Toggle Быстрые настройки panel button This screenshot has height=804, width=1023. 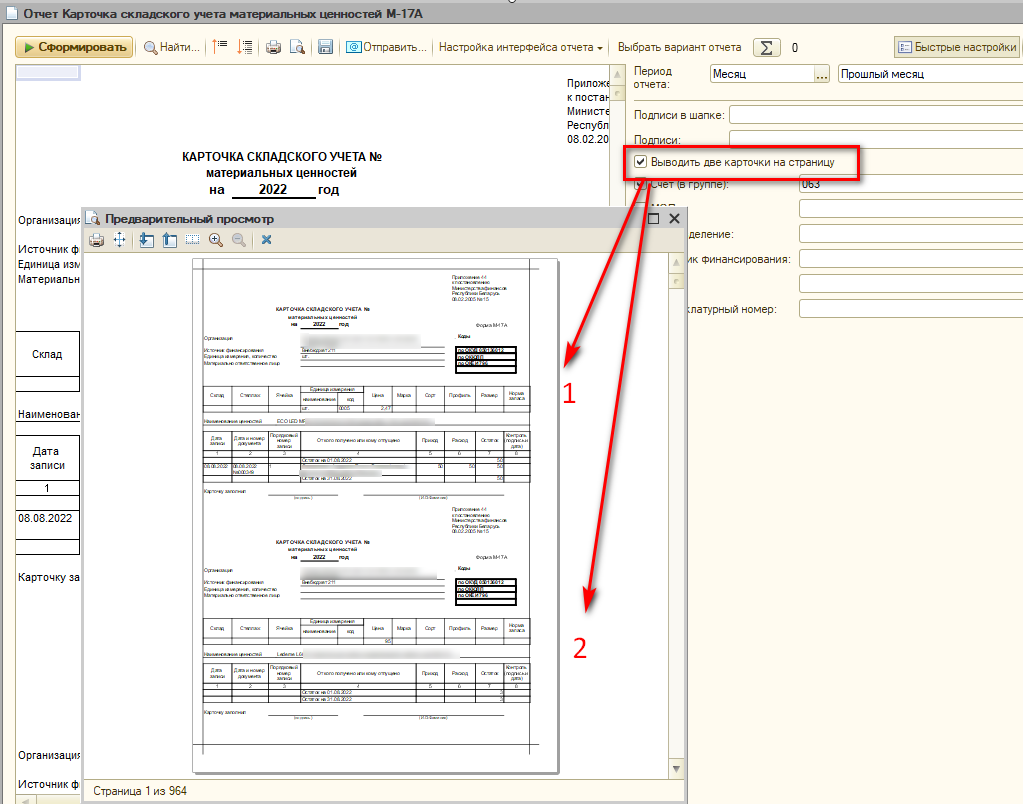pyautogui.click(x=956, y=47)
